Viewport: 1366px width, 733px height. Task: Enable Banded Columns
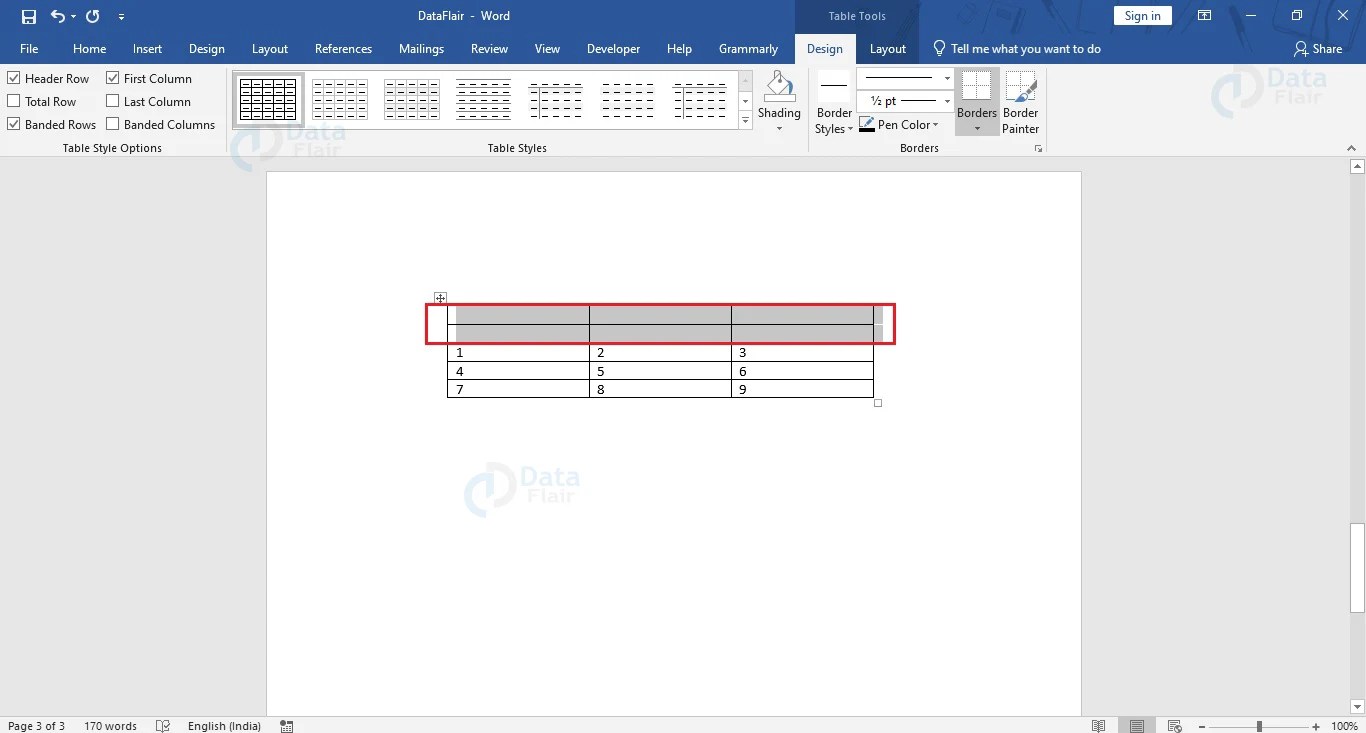point(112,124)
